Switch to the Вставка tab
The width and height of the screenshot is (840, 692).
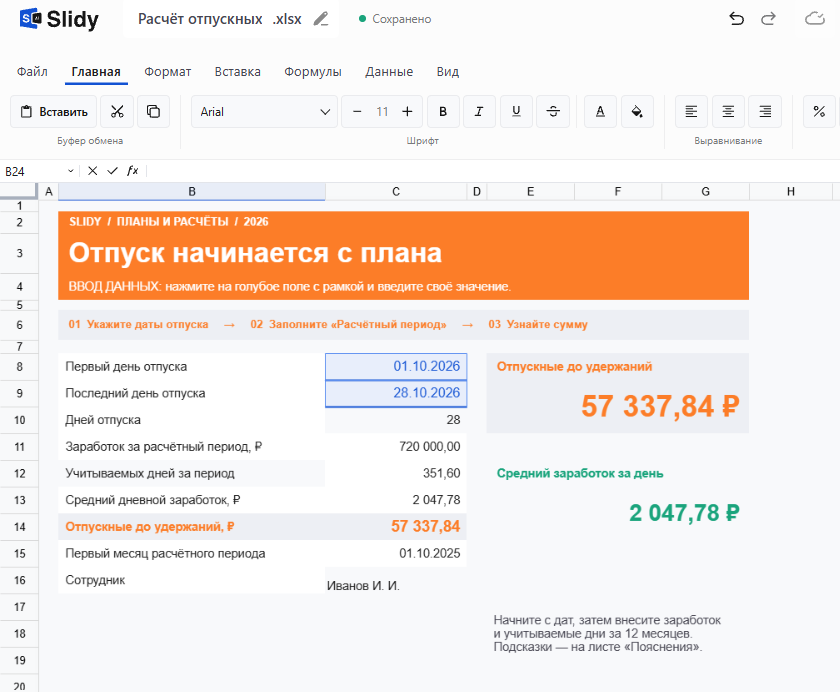238,72
